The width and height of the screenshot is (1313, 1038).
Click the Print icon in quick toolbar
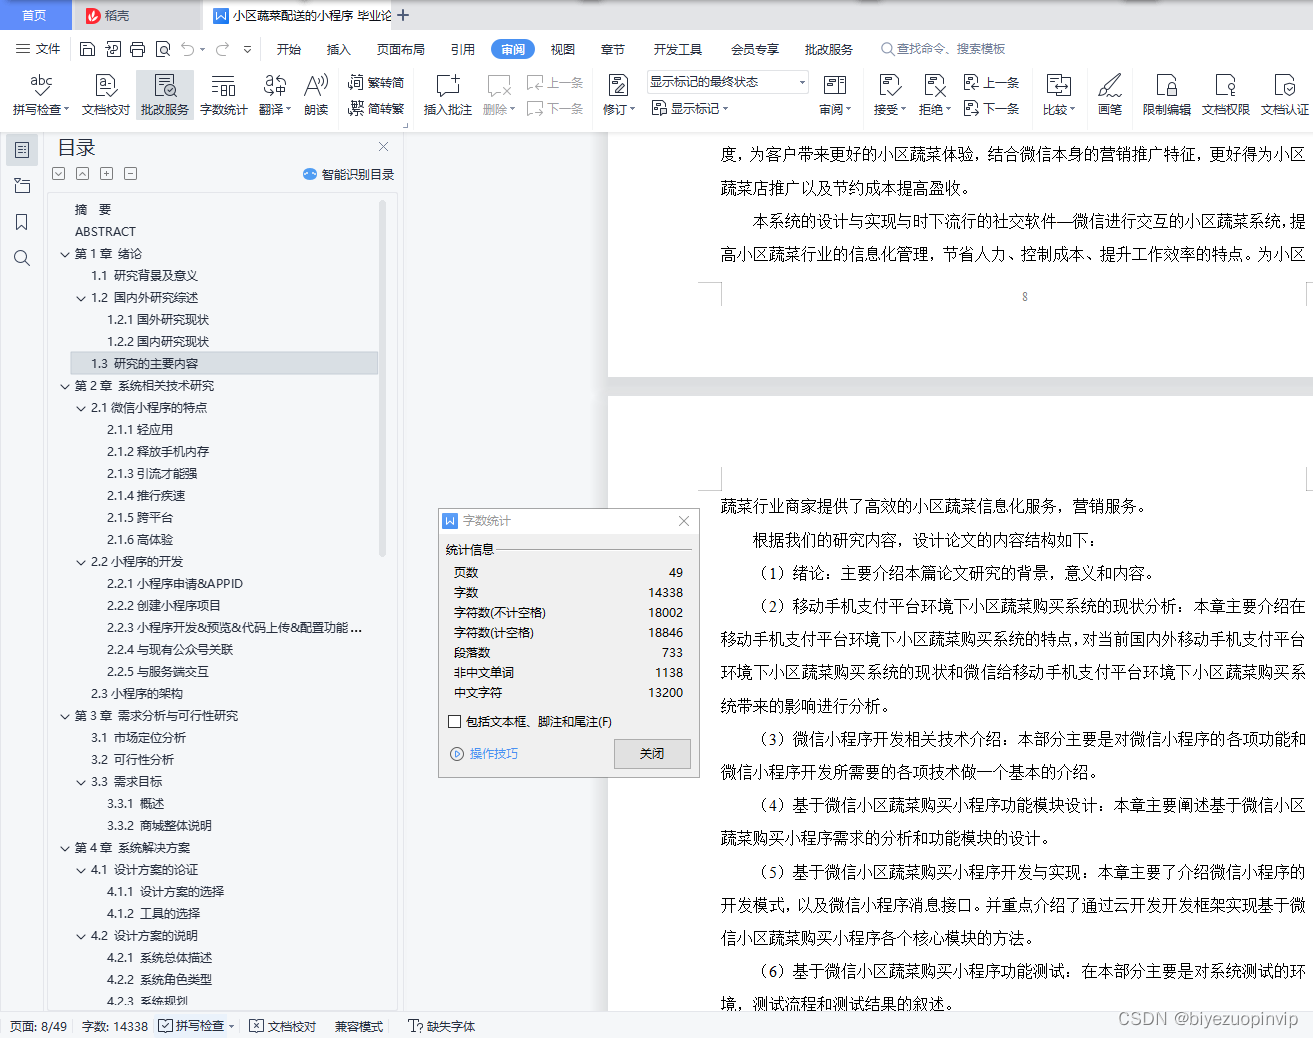click(137, 49)
